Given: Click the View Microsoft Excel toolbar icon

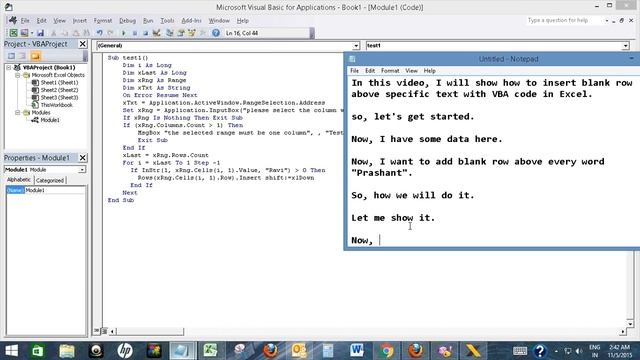Looking at the screenshot, I should [13, 33].
